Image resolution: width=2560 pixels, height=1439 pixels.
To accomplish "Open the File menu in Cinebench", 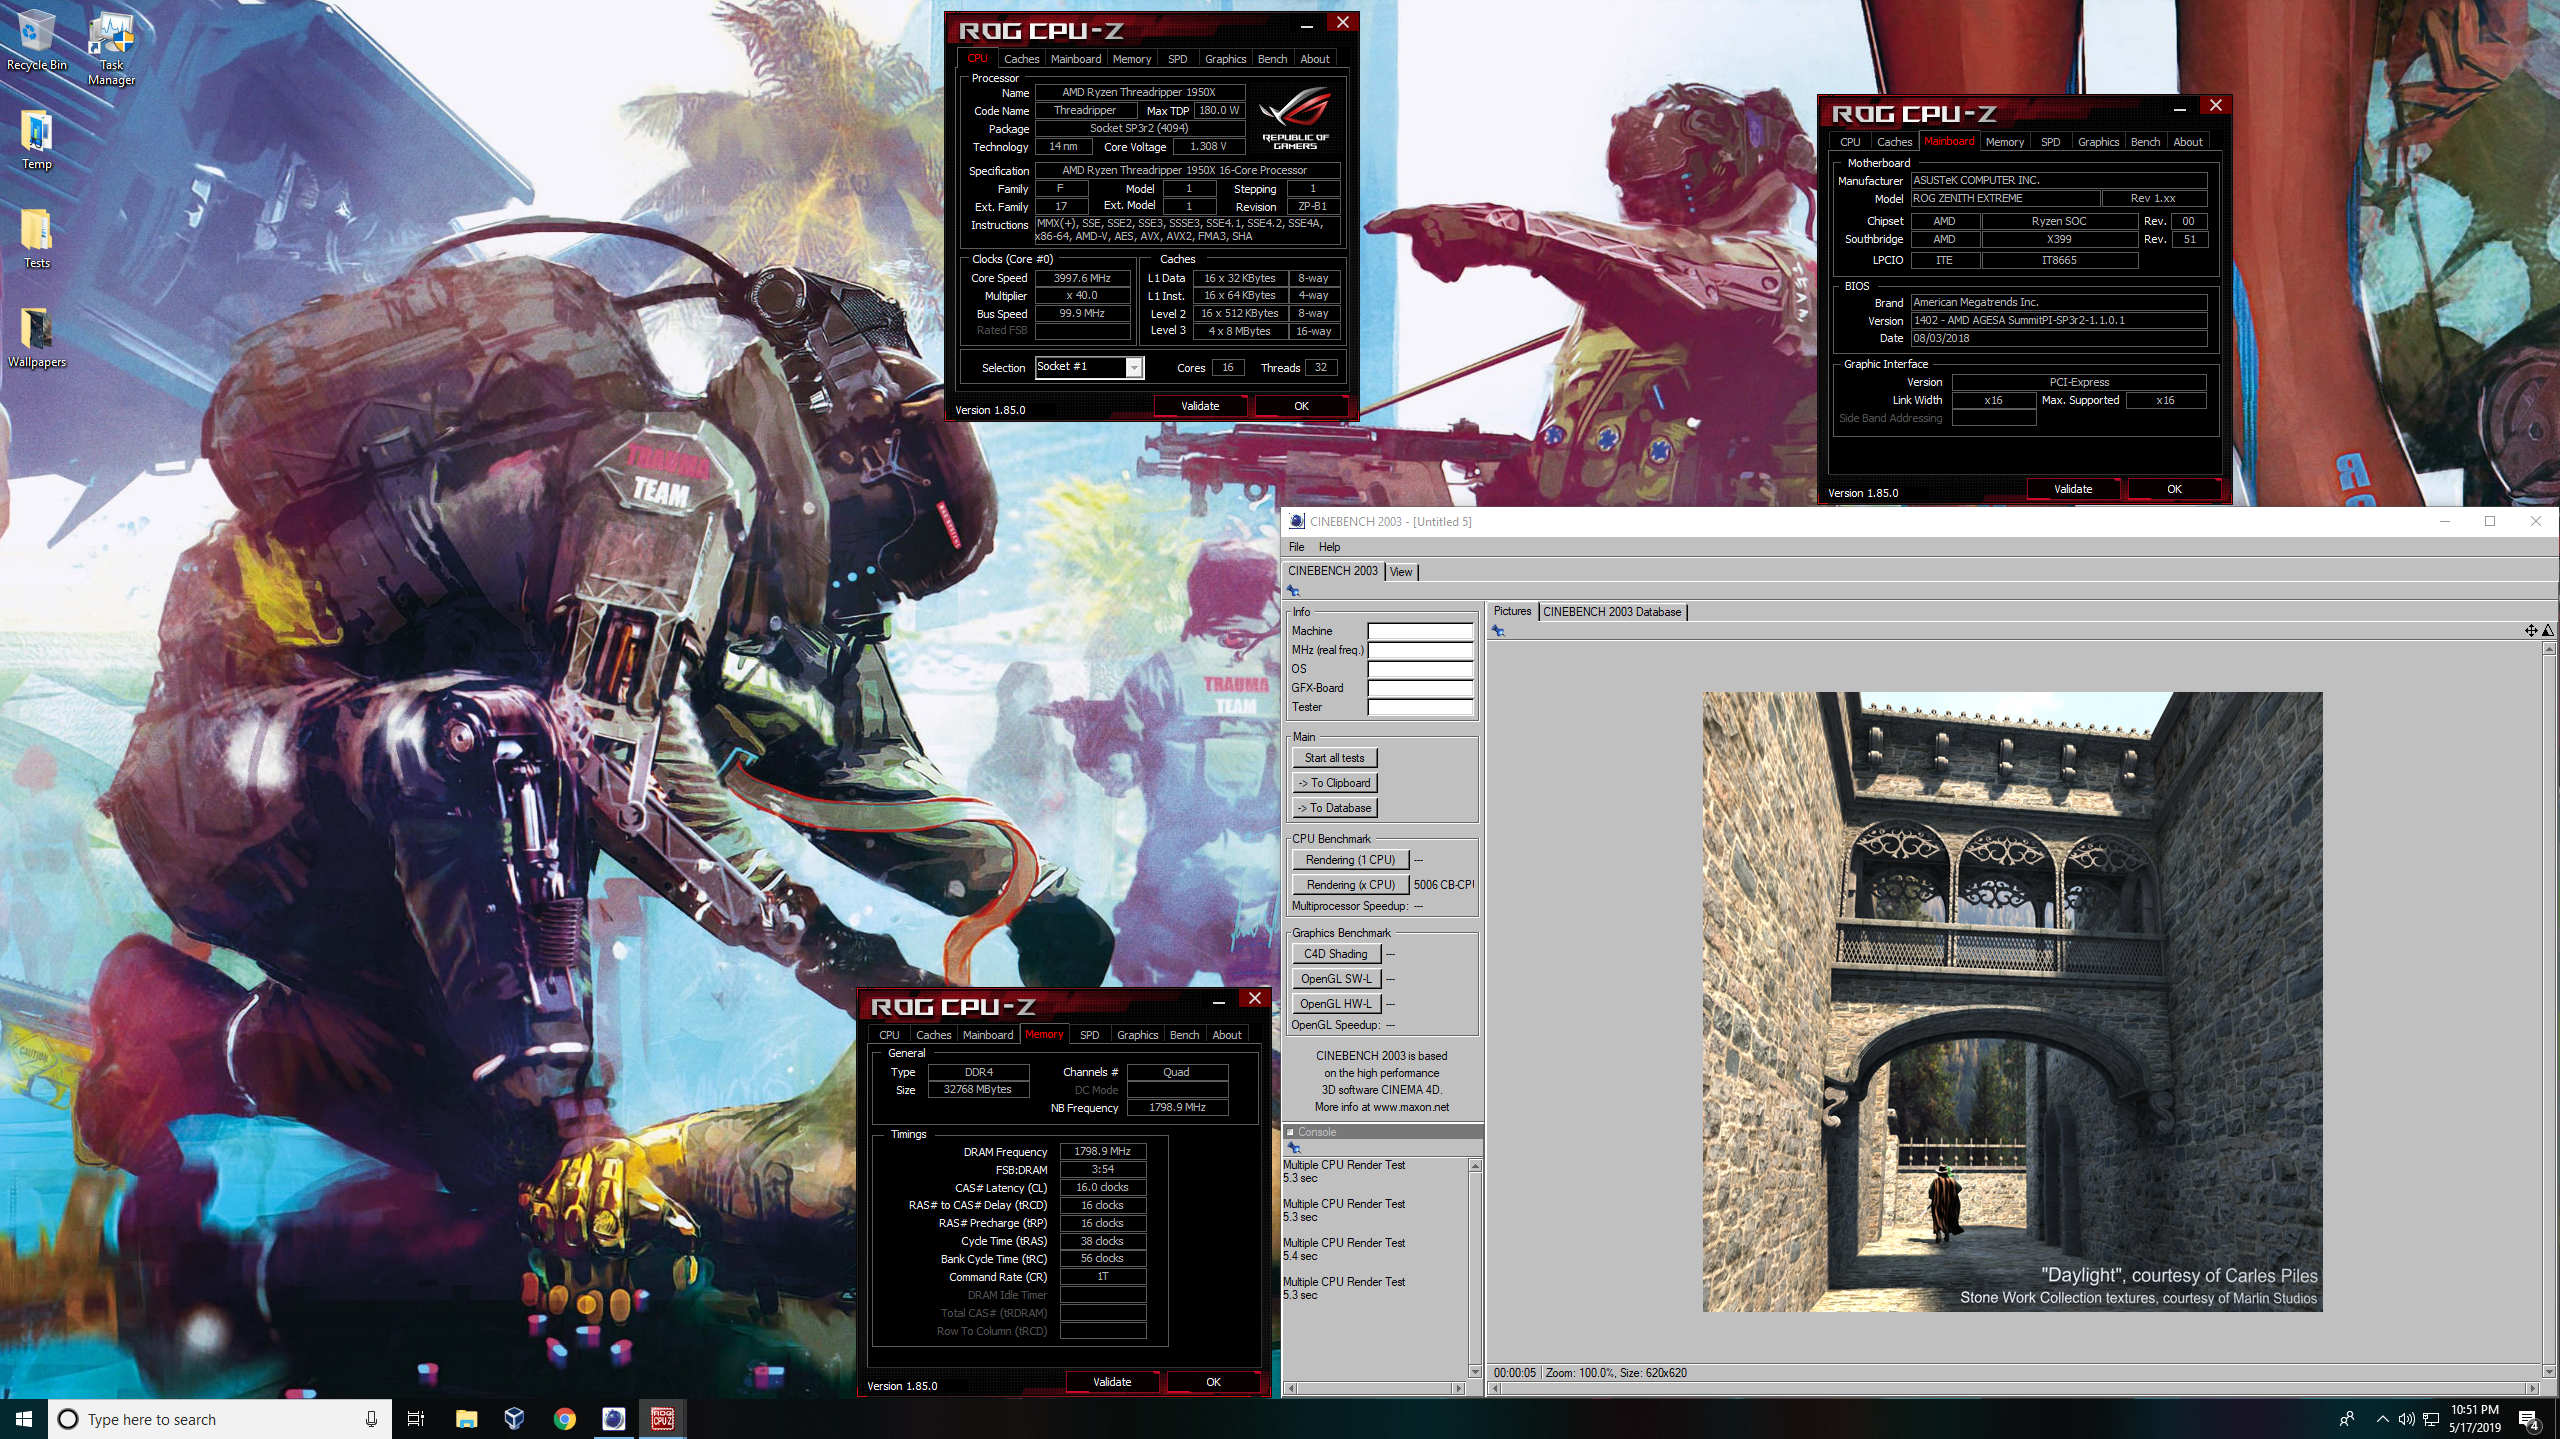I will point(1296,547).
